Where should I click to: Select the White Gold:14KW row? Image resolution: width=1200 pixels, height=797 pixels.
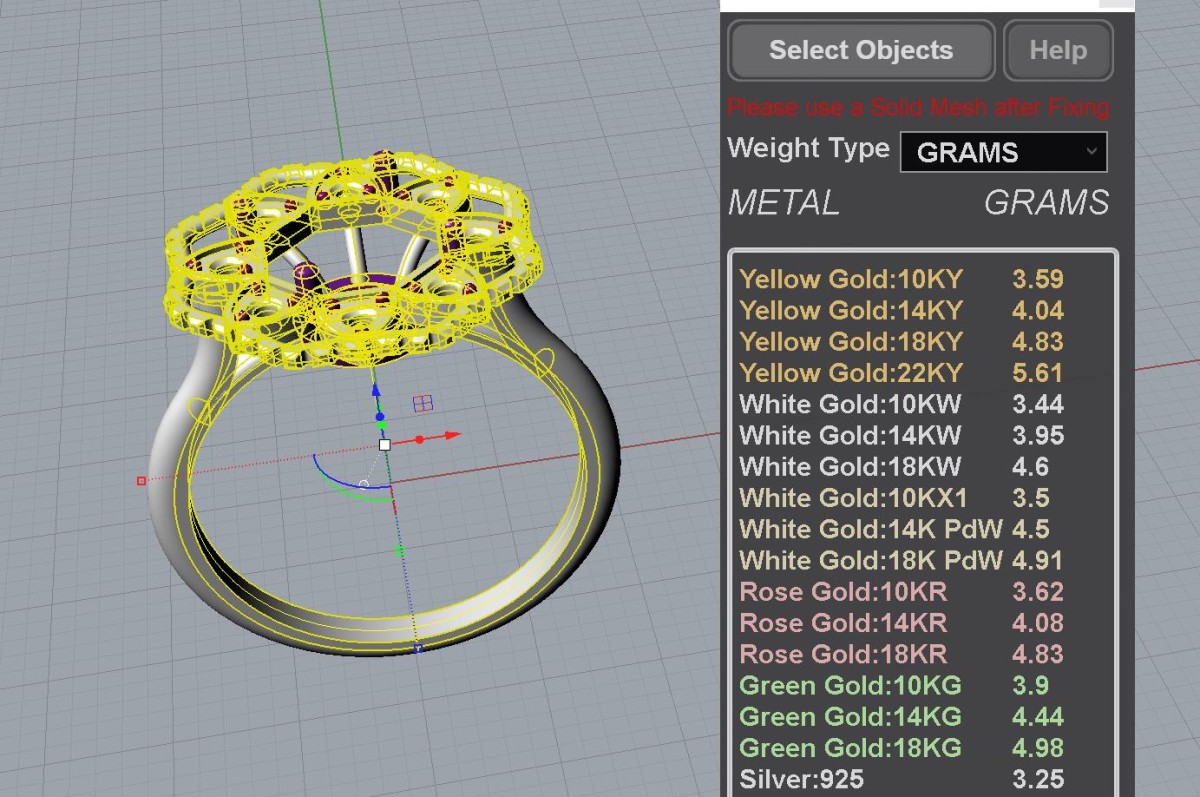(902, 435)
